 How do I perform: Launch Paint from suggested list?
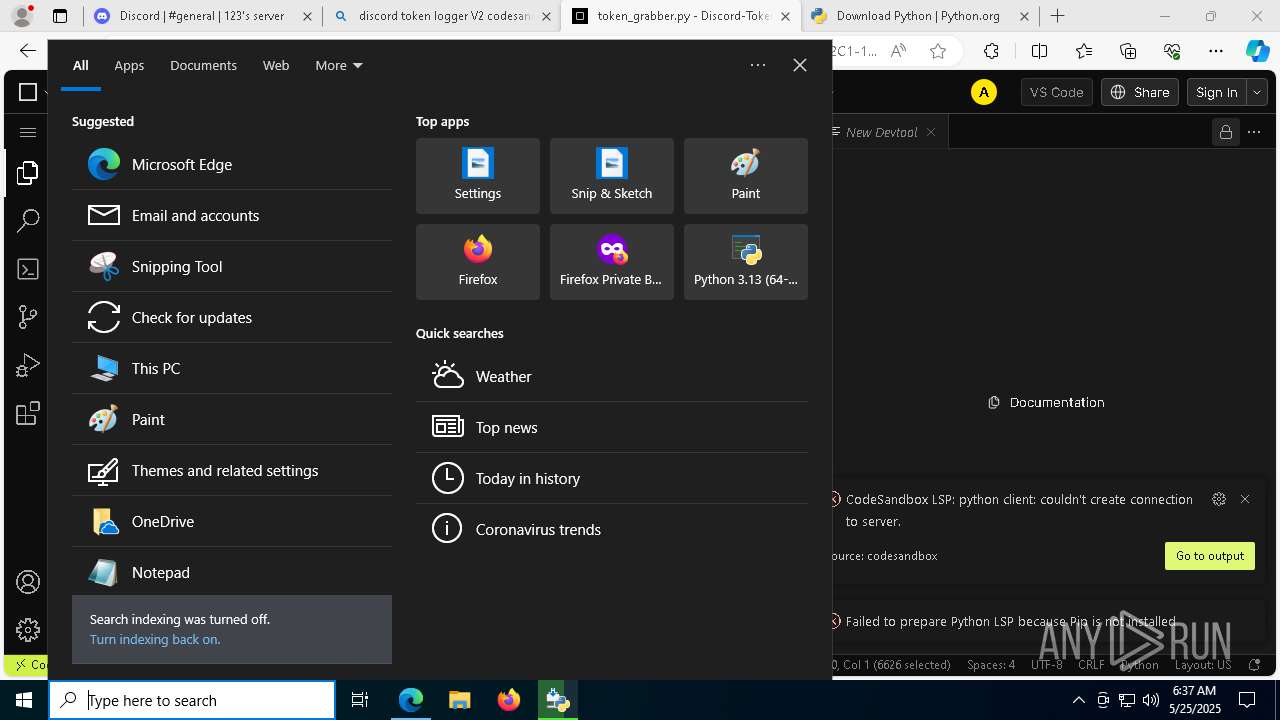(232, 419)
